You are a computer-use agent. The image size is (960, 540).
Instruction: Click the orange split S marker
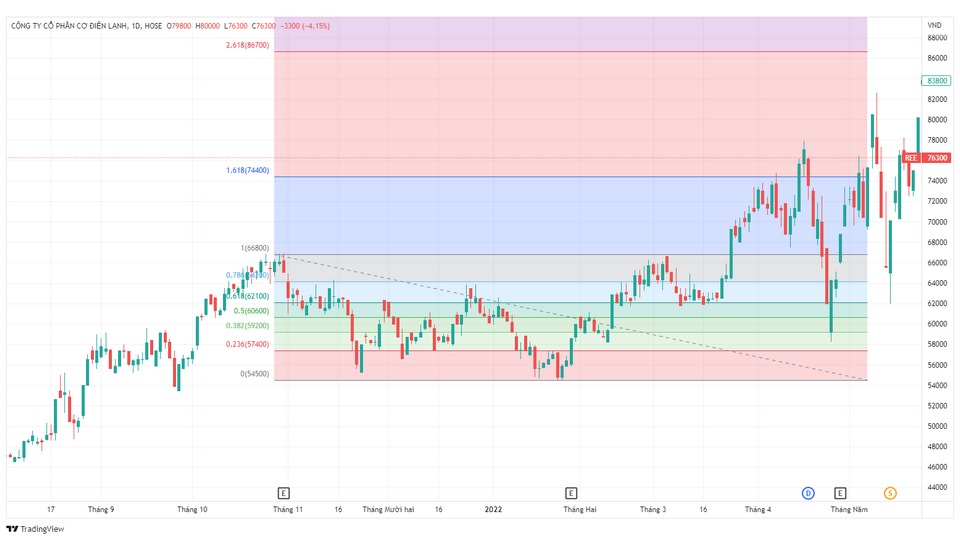(890, 493)
